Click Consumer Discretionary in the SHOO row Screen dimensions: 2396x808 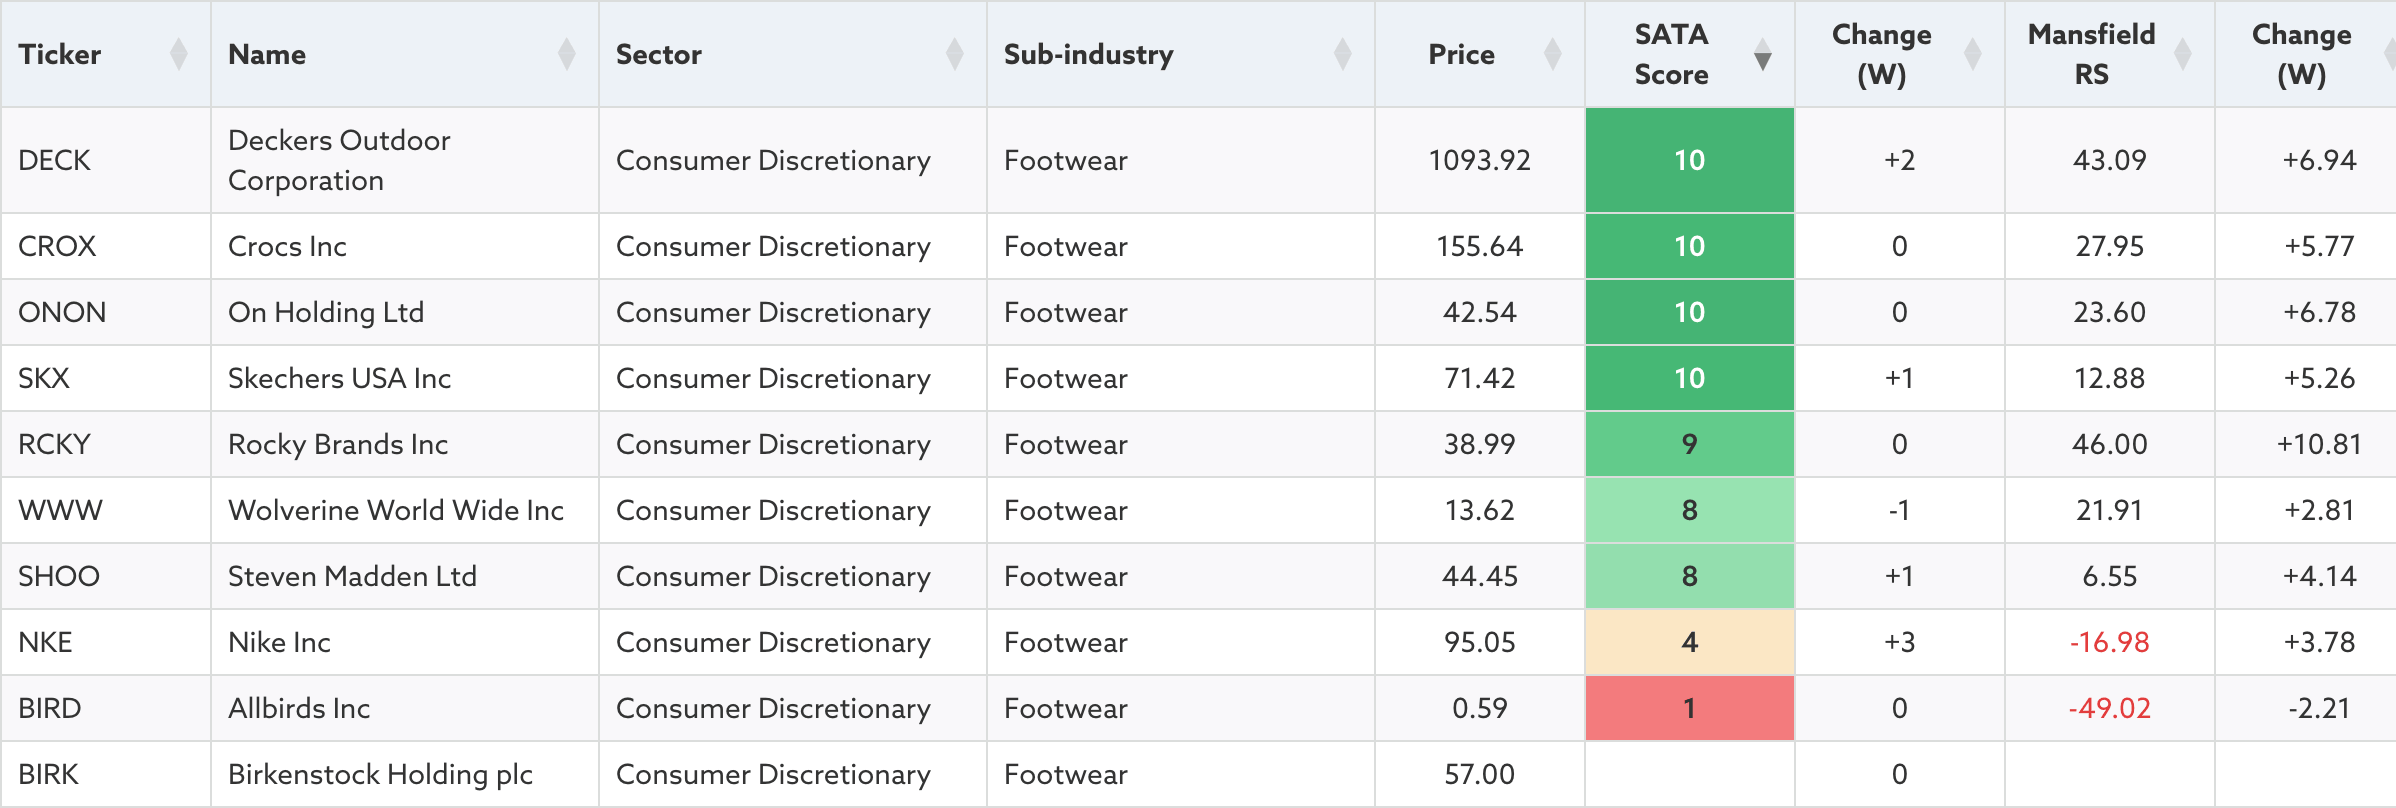click(774, 576)
